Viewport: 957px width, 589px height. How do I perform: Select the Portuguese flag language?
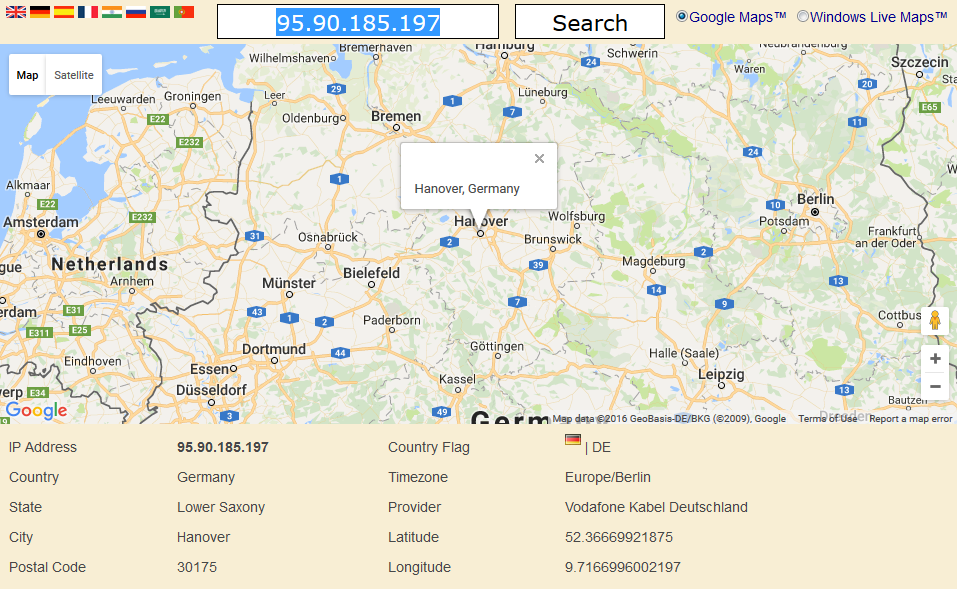[x=184, y=12]
